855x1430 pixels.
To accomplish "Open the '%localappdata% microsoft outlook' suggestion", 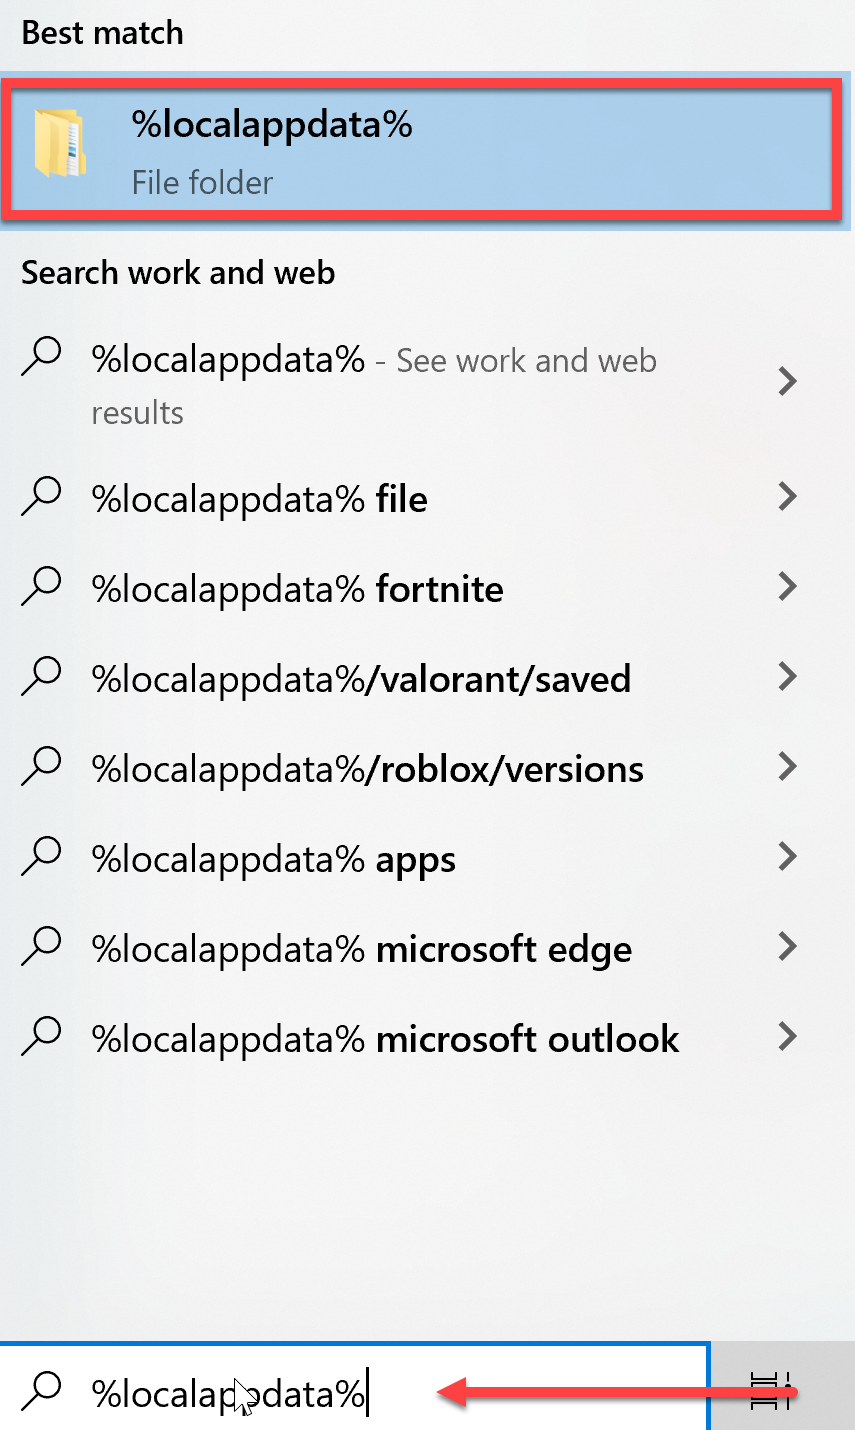I will tap(427, 1038).
